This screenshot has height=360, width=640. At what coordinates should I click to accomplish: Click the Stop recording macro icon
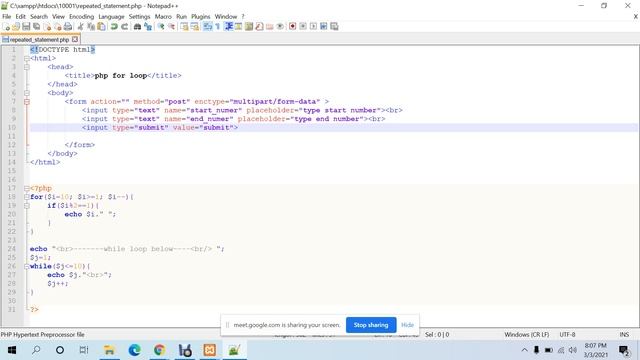coord(303,27)
